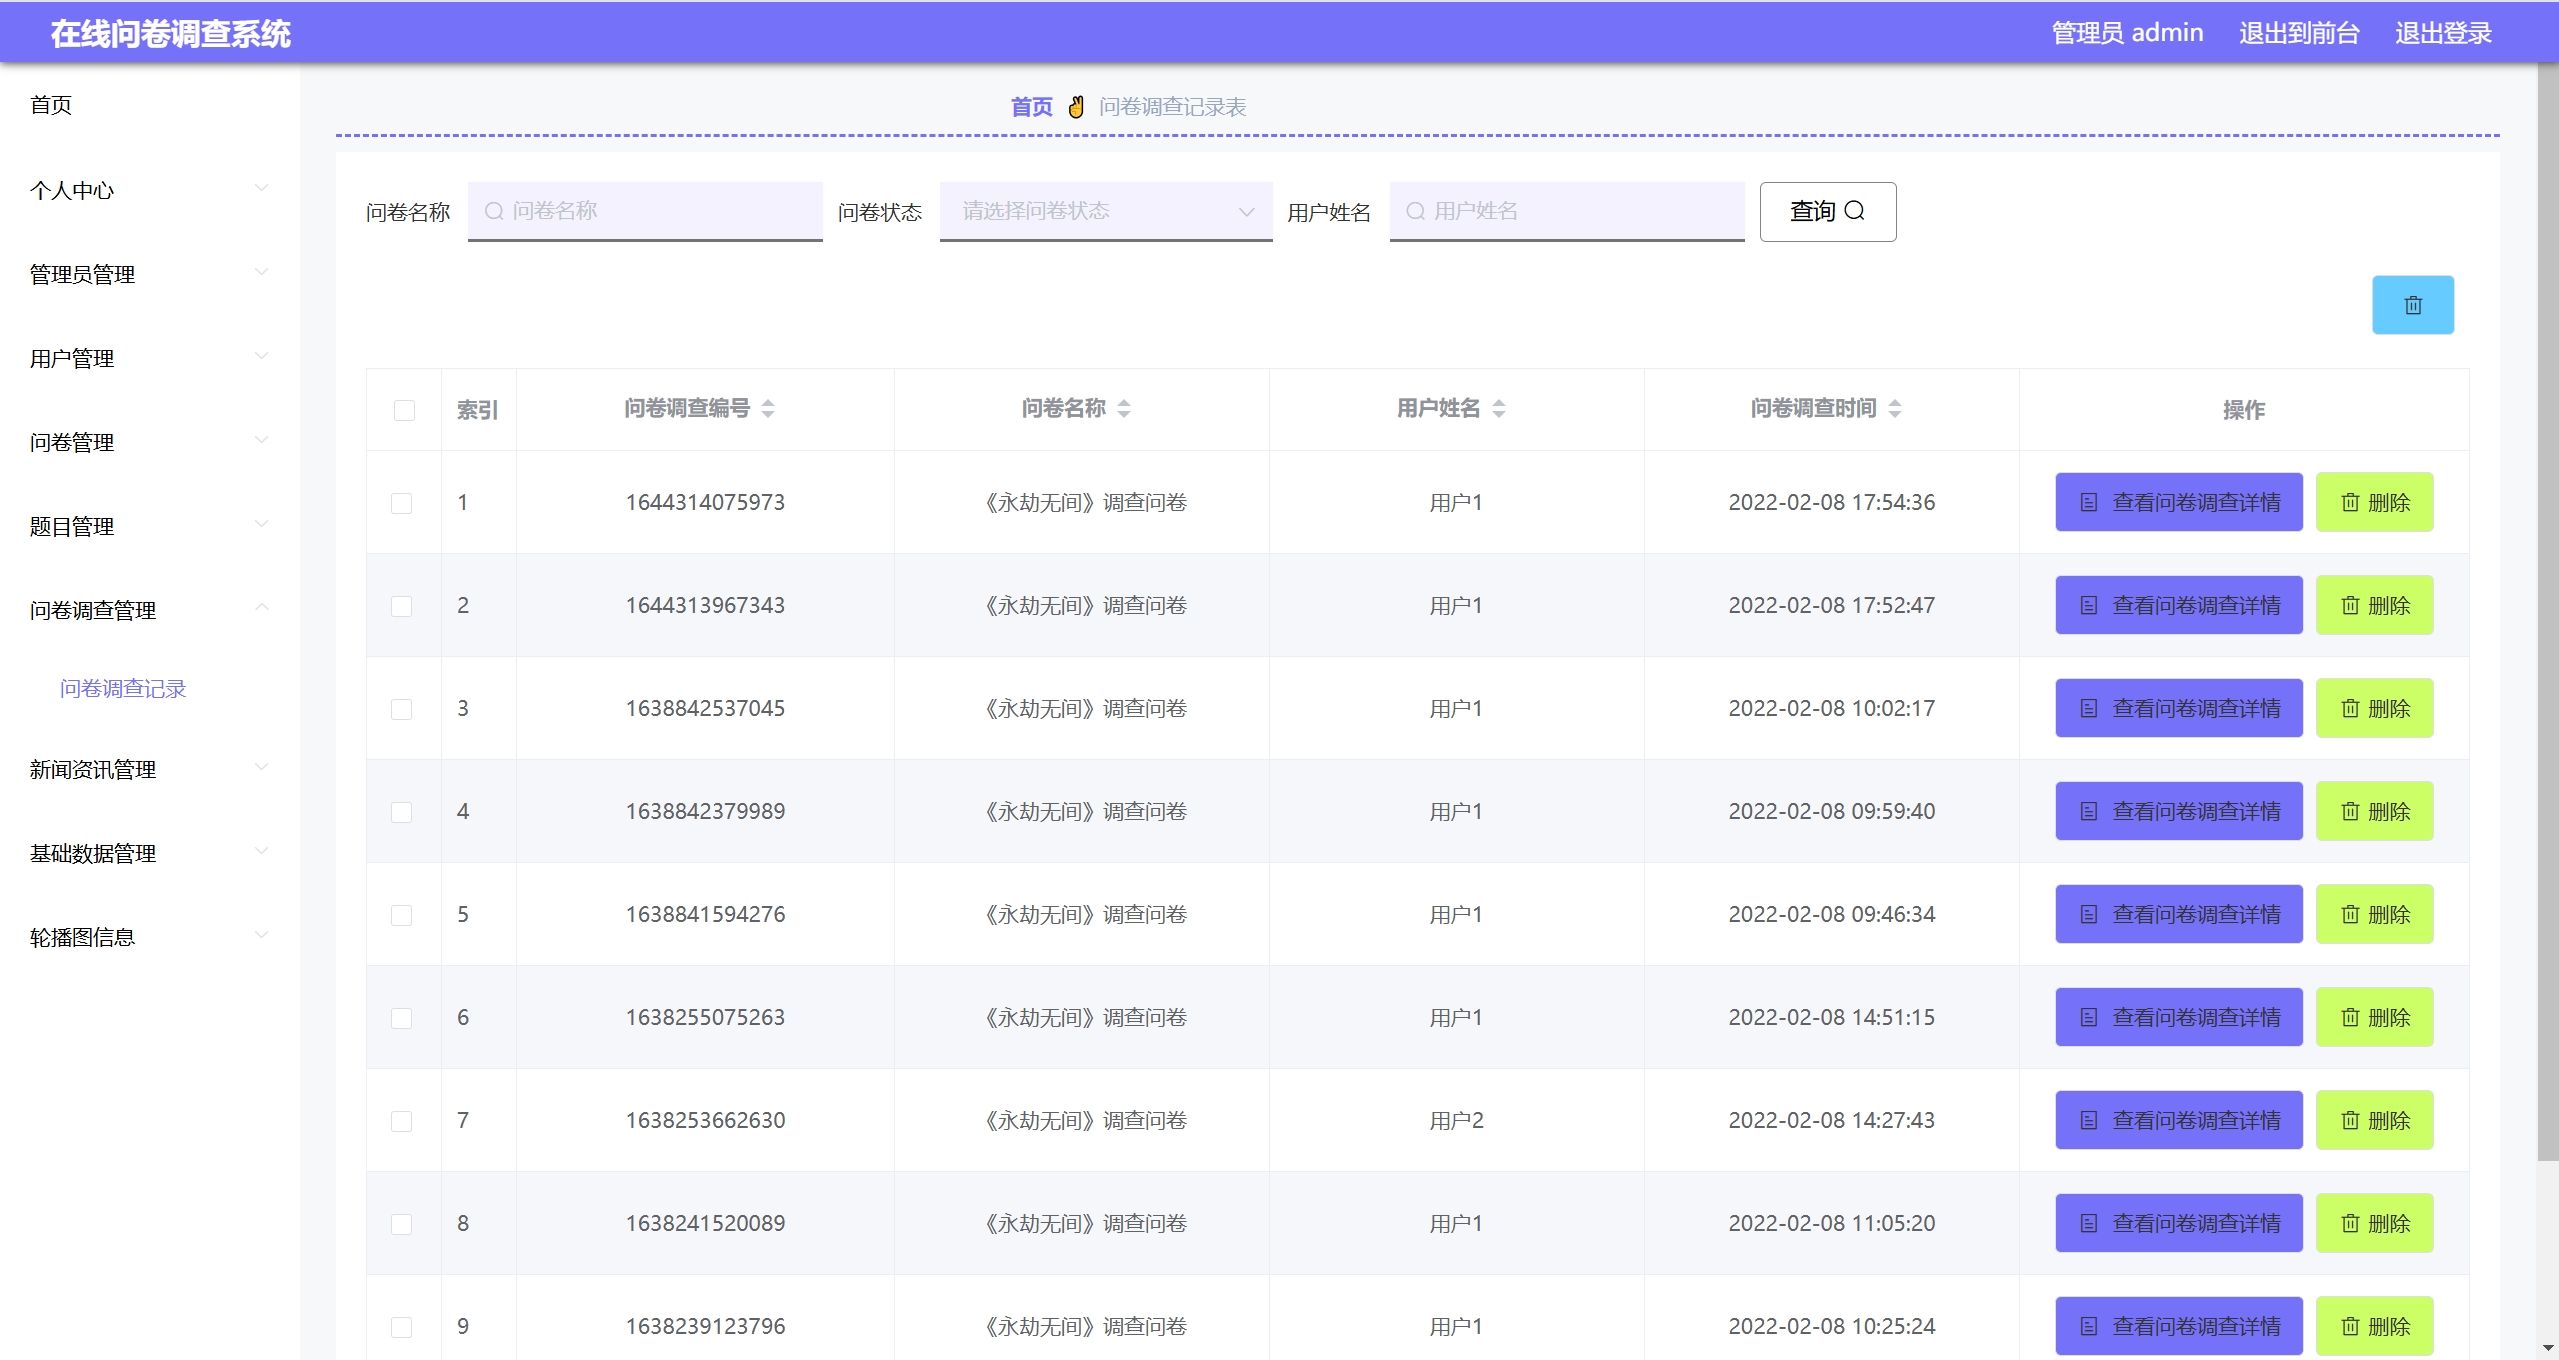Check the checkbox for row 4
This screenshot has height=1360, width=2559.
(x=401, y=812)
